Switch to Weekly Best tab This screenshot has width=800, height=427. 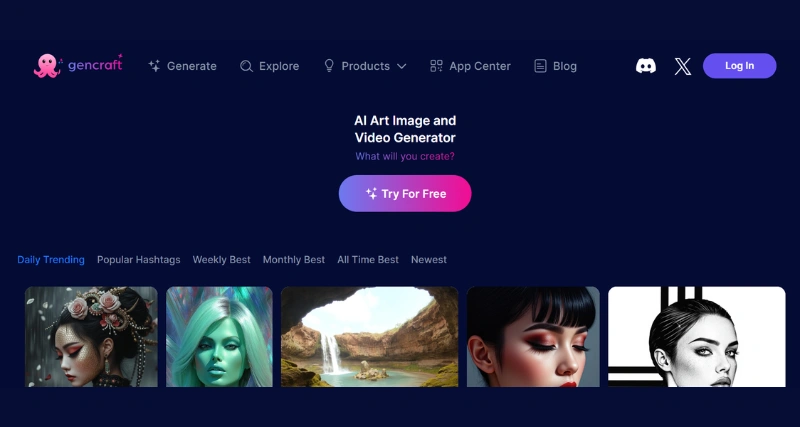(221, 260)
